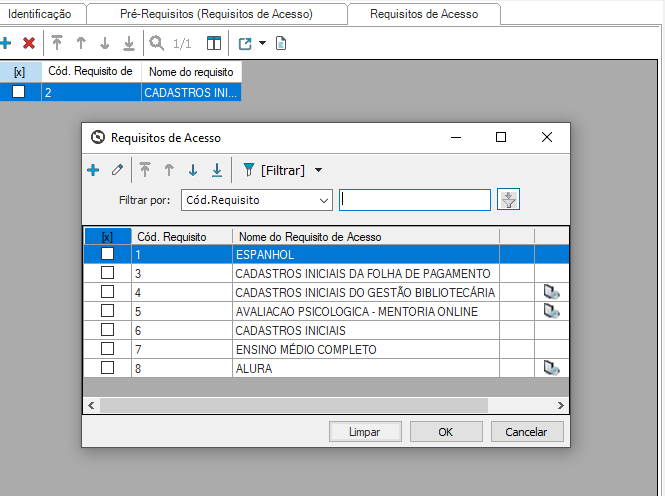The width and height of the screenshot is (665, 496).
Task: Switch to the Identificação tab
Action: pyautogui.click(x=40, y=14)
